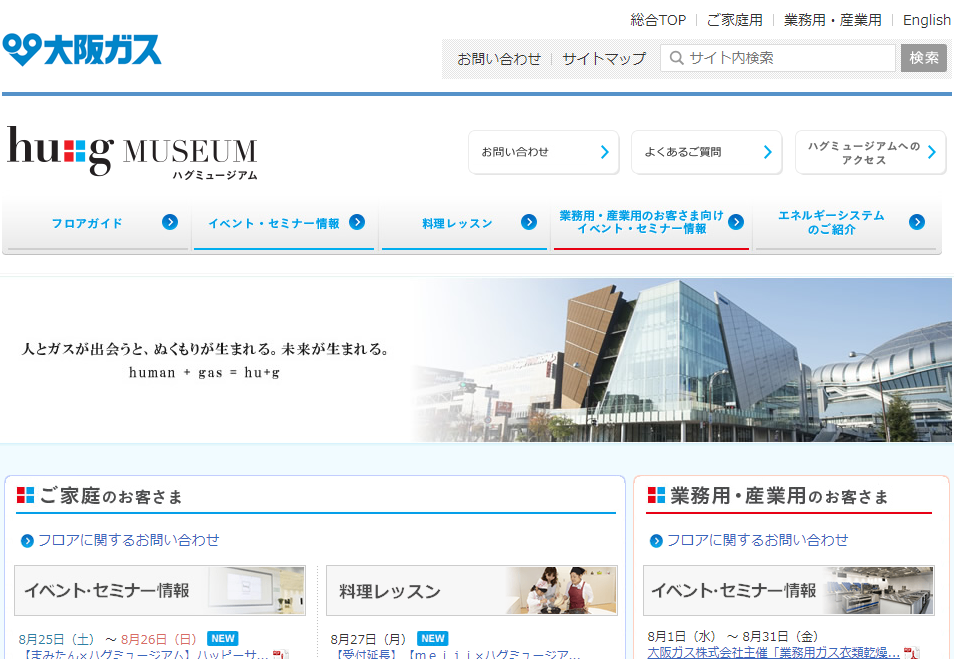Click ハグミュージアムへのアクセス button
This screenshot has width=954, height=659.
click(x=870, y=152)
